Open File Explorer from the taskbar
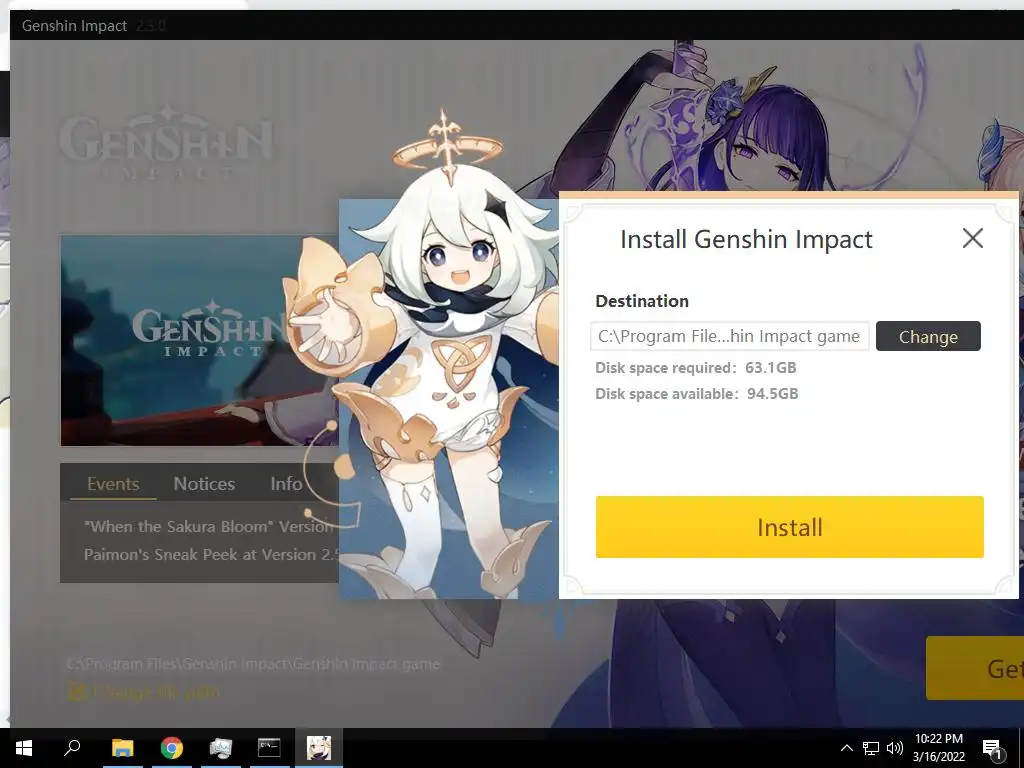 coord(122,748)
